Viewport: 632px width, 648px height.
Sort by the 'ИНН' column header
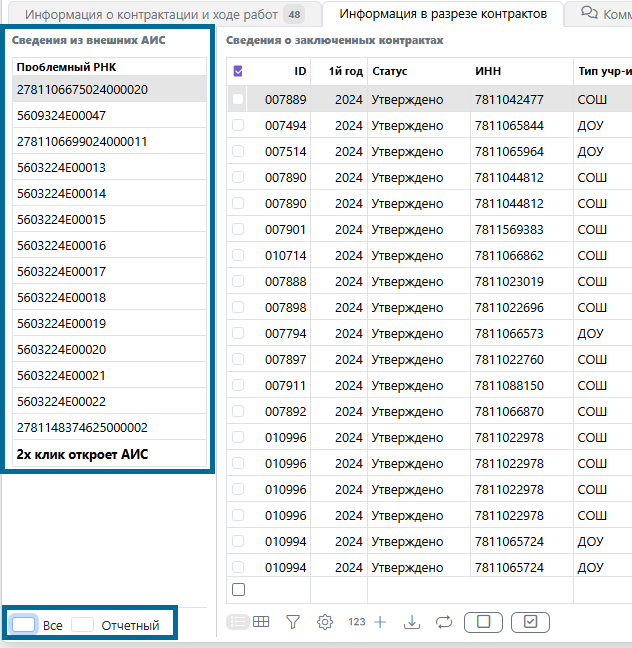[x=488, y=72]
